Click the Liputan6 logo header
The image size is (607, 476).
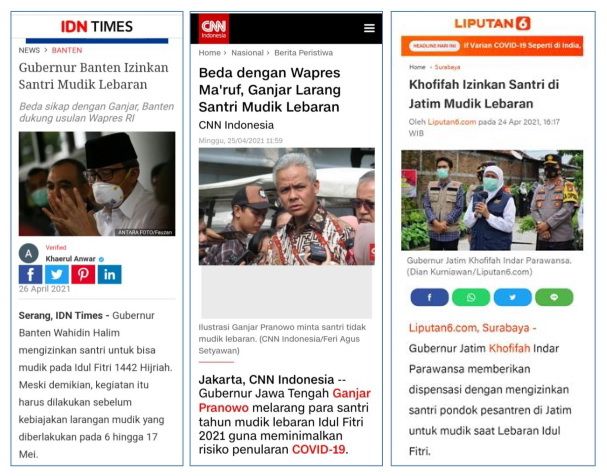coord(492,23)
